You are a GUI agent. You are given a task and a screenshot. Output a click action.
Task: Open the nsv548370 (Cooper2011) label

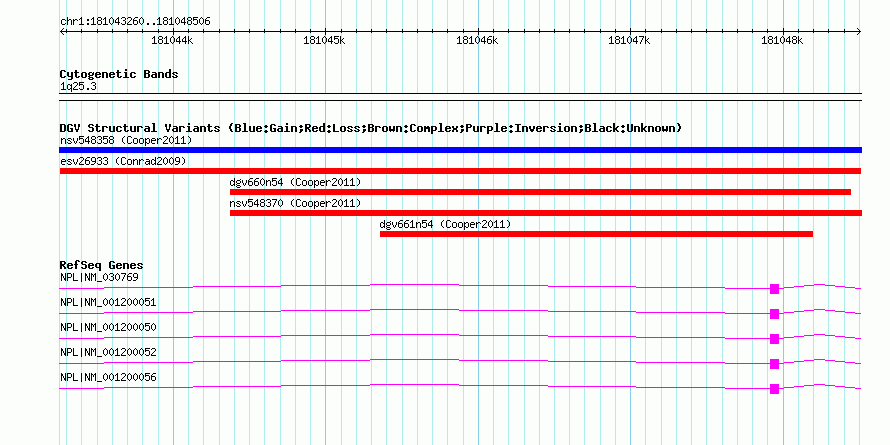click(295, 203)
